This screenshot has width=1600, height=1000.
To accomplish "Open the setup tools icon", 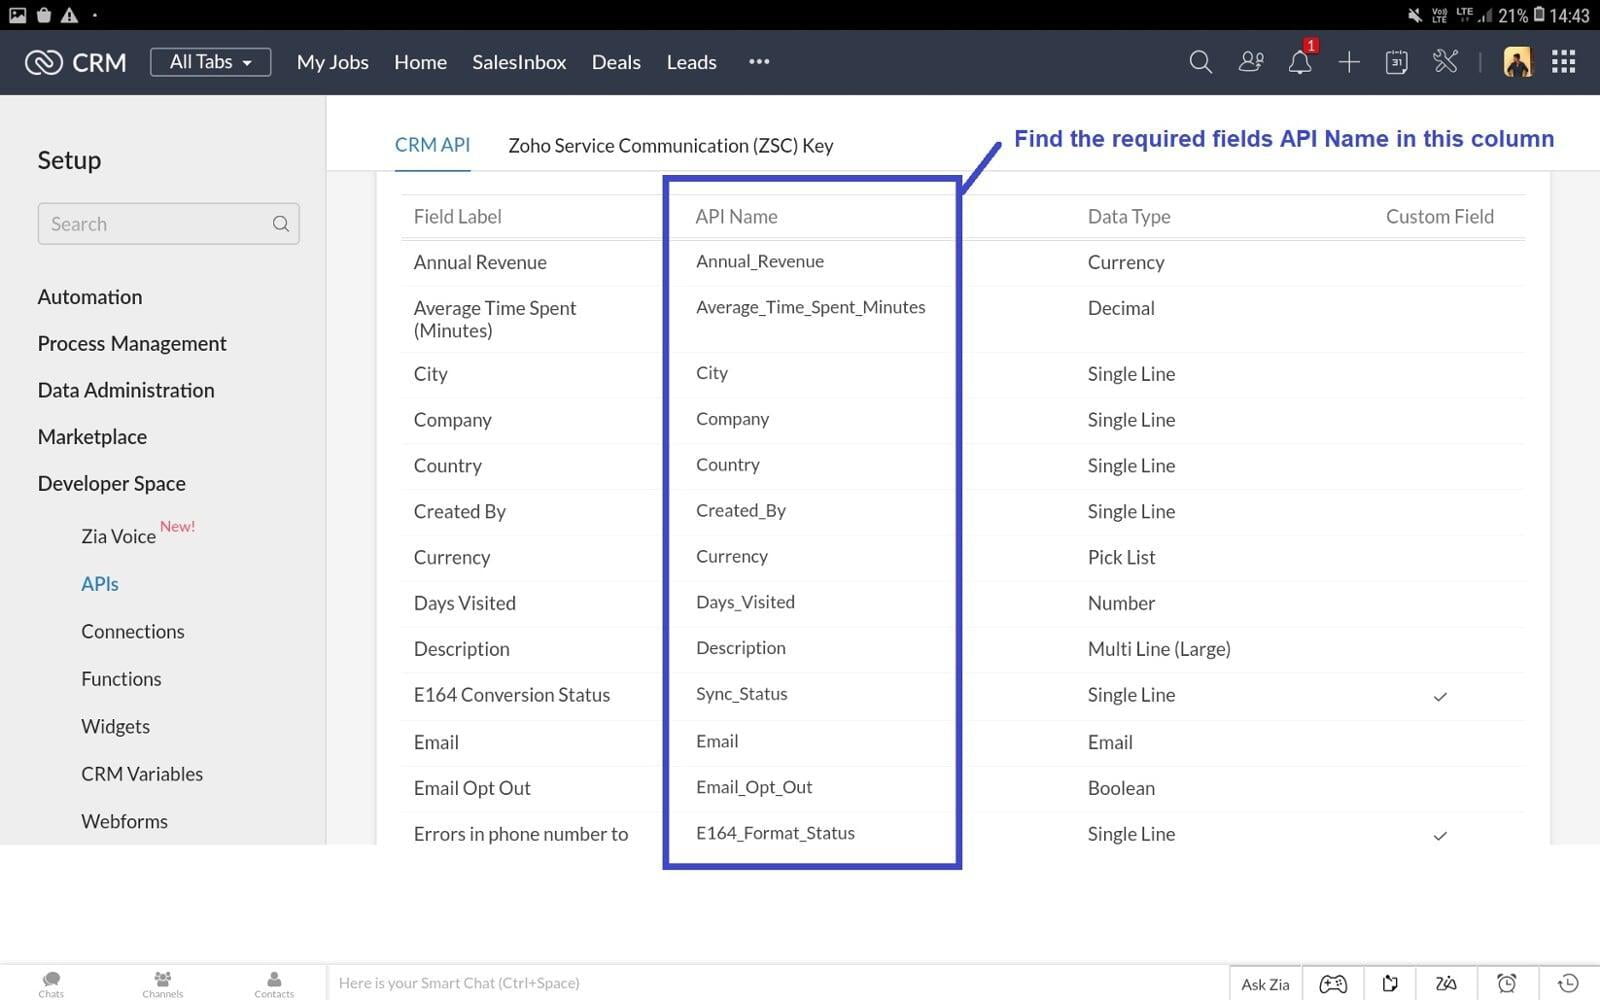I will pyautogui.click(x=1446, y=62).
